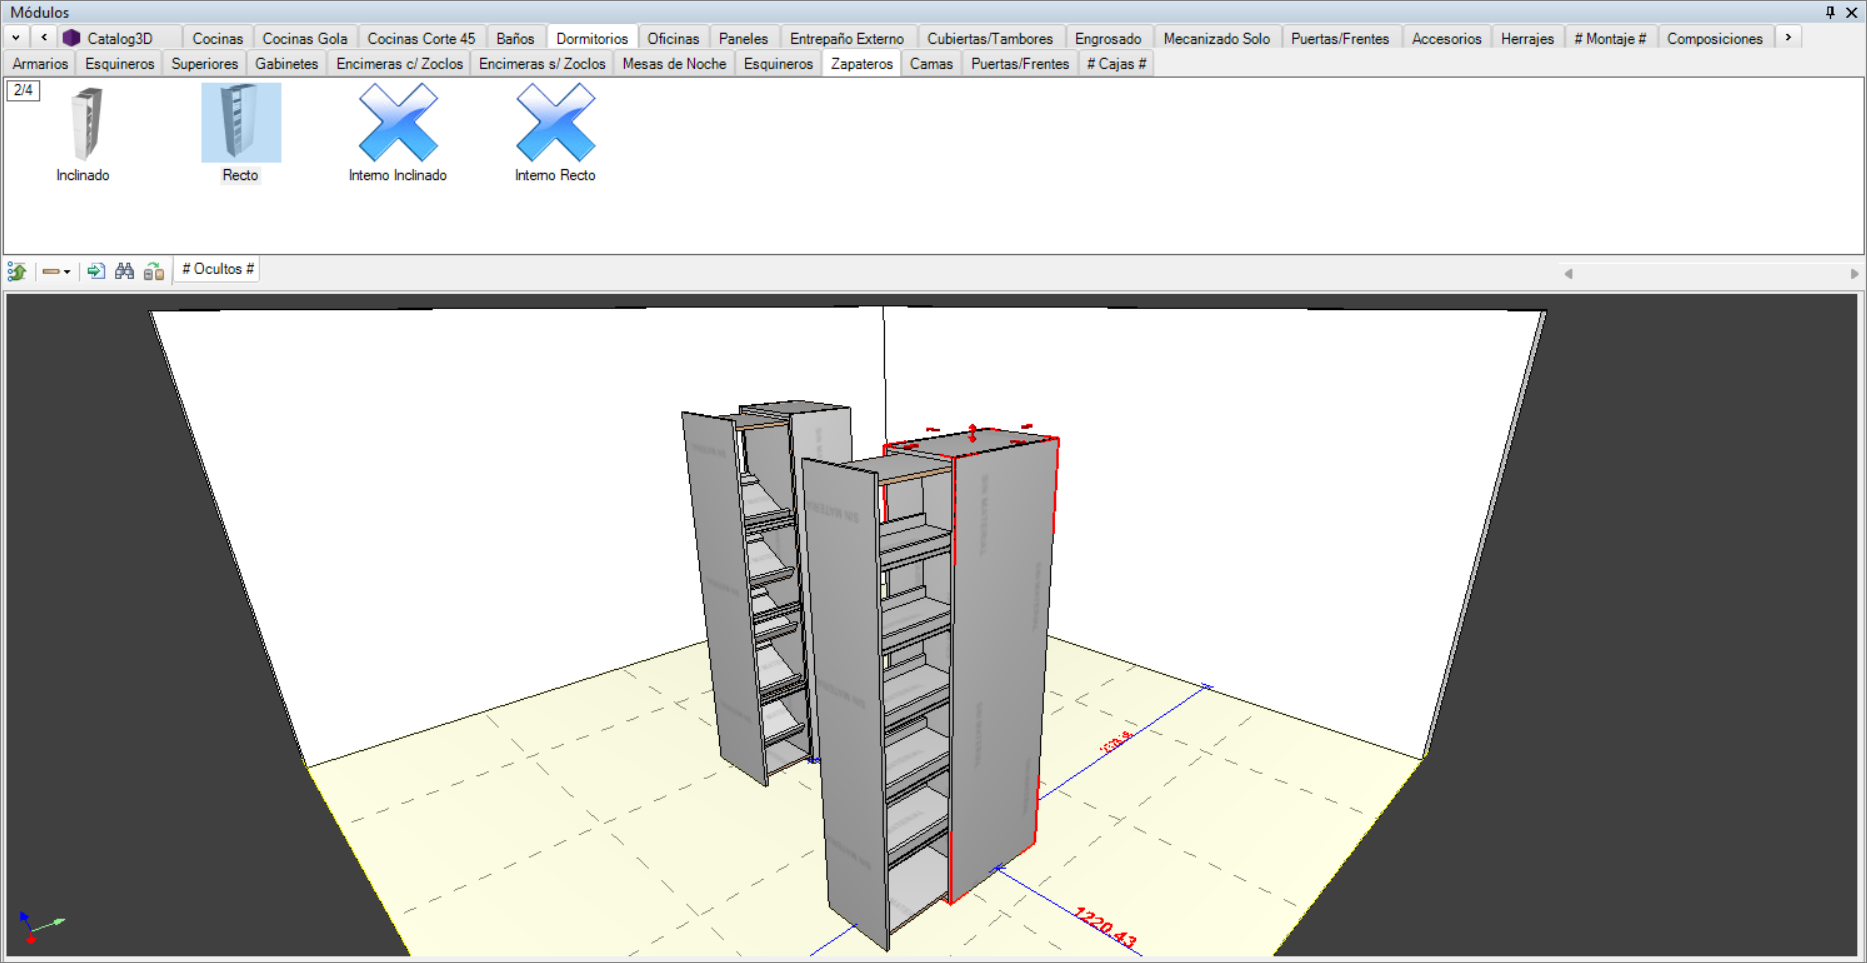
Task: Select the Mecanizado Solo tab
Action: coord(1217,38)
